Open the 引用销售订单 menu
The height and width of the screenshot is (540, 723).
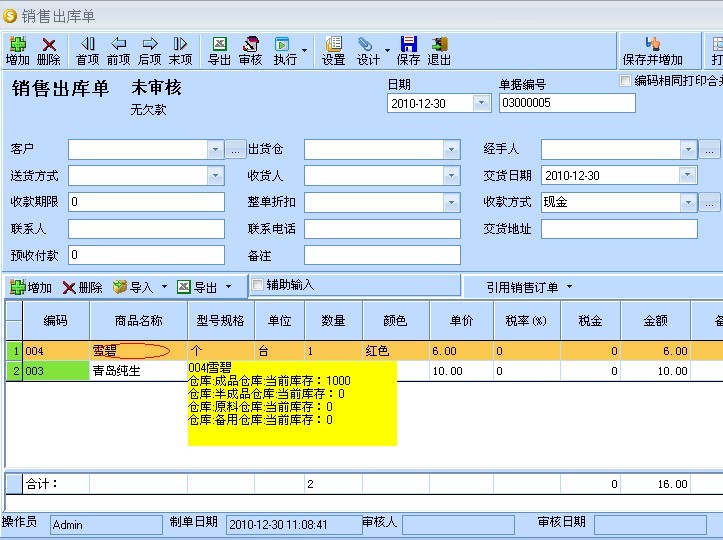(529, 287)
